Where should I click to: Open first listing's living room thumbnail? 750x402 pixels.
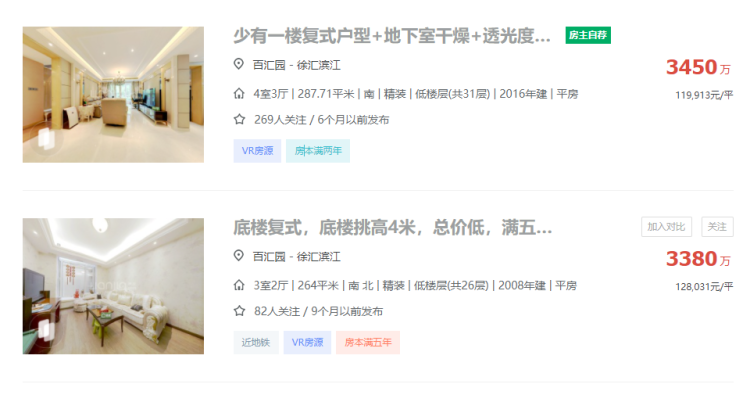click(113, 95)
